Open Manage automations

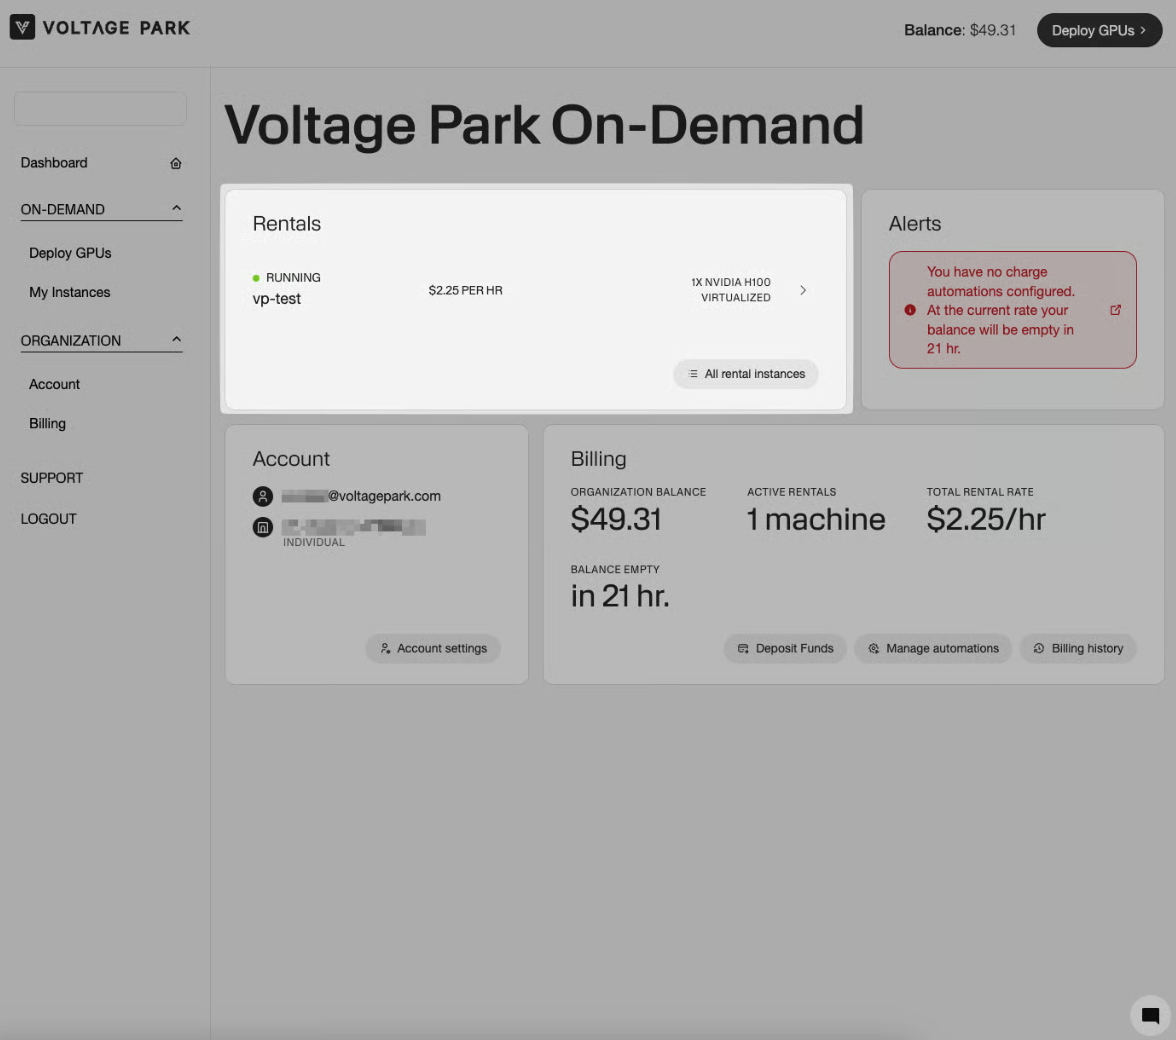tap(933, 648)
